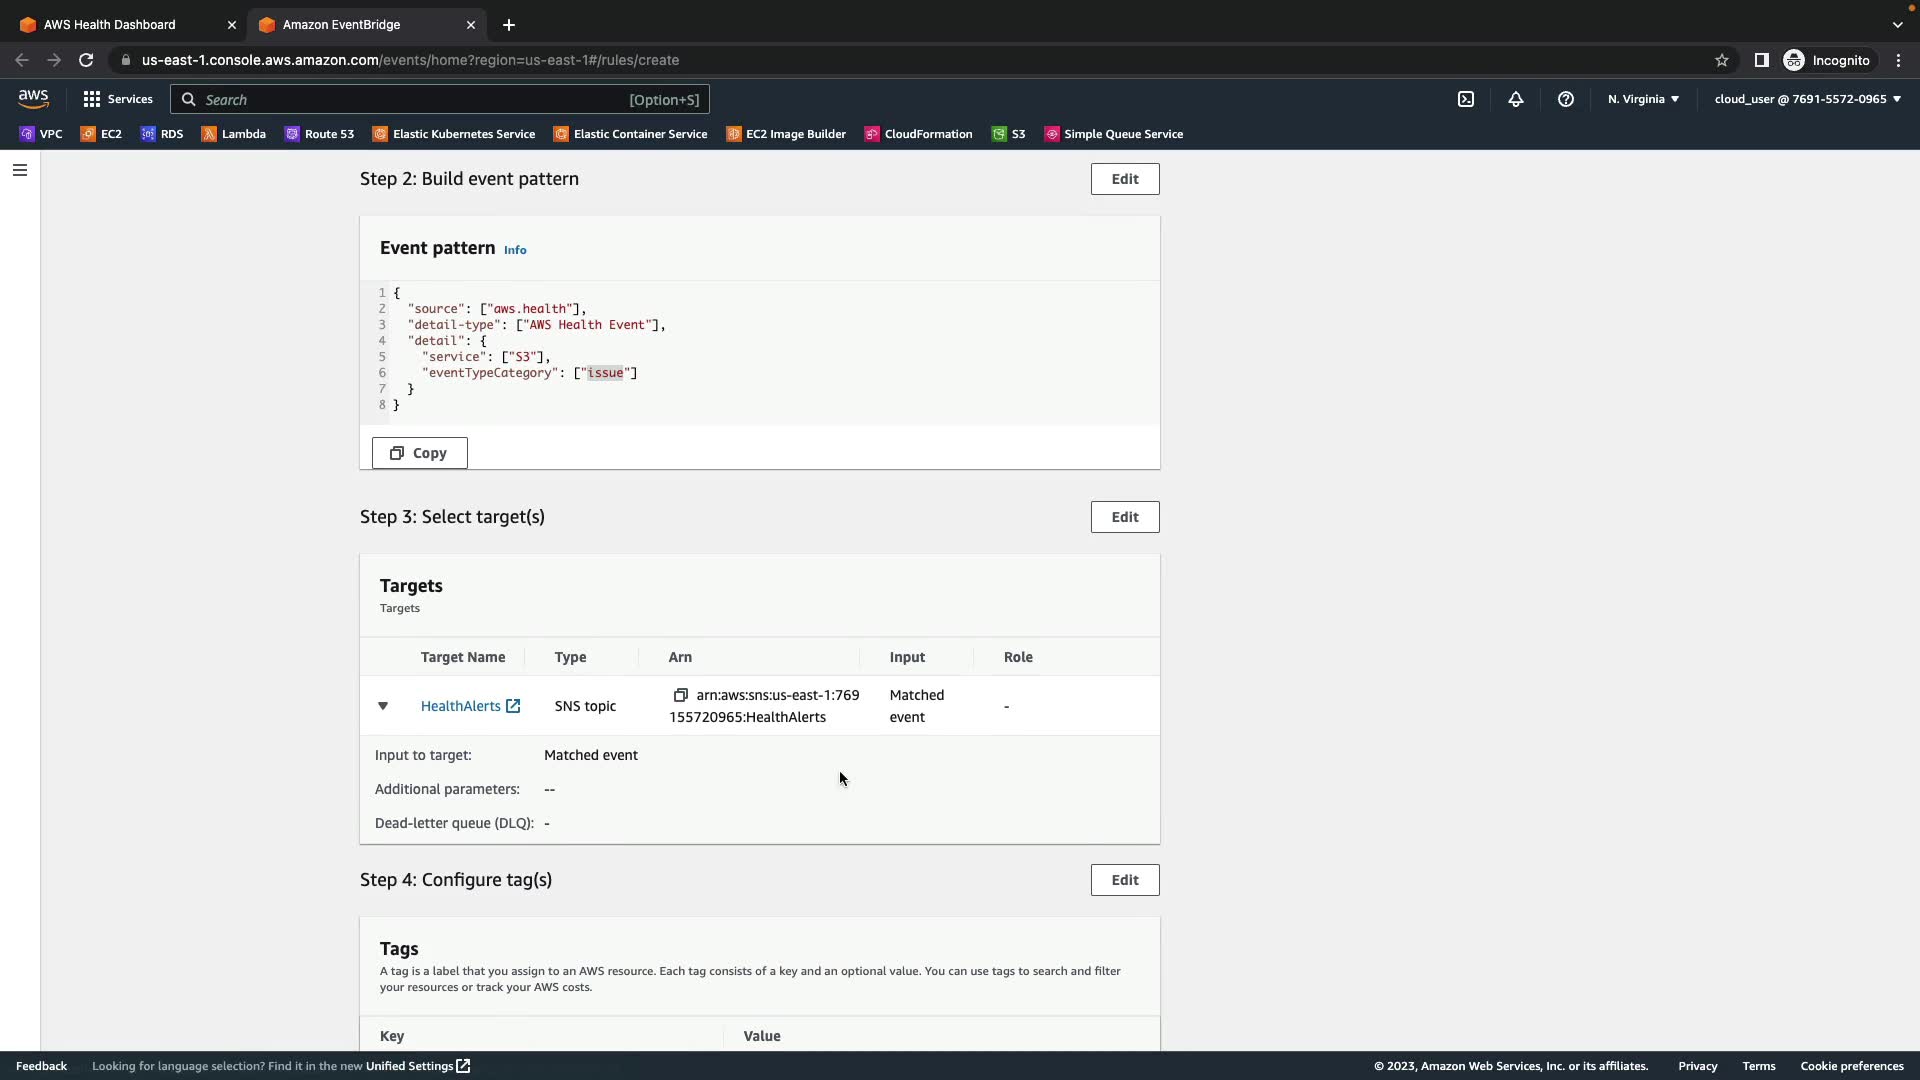The width and height of the screenshot is (1920, 1080).
Task: Open the N. Virginia region dropdown
Action: pos(1643,99)
